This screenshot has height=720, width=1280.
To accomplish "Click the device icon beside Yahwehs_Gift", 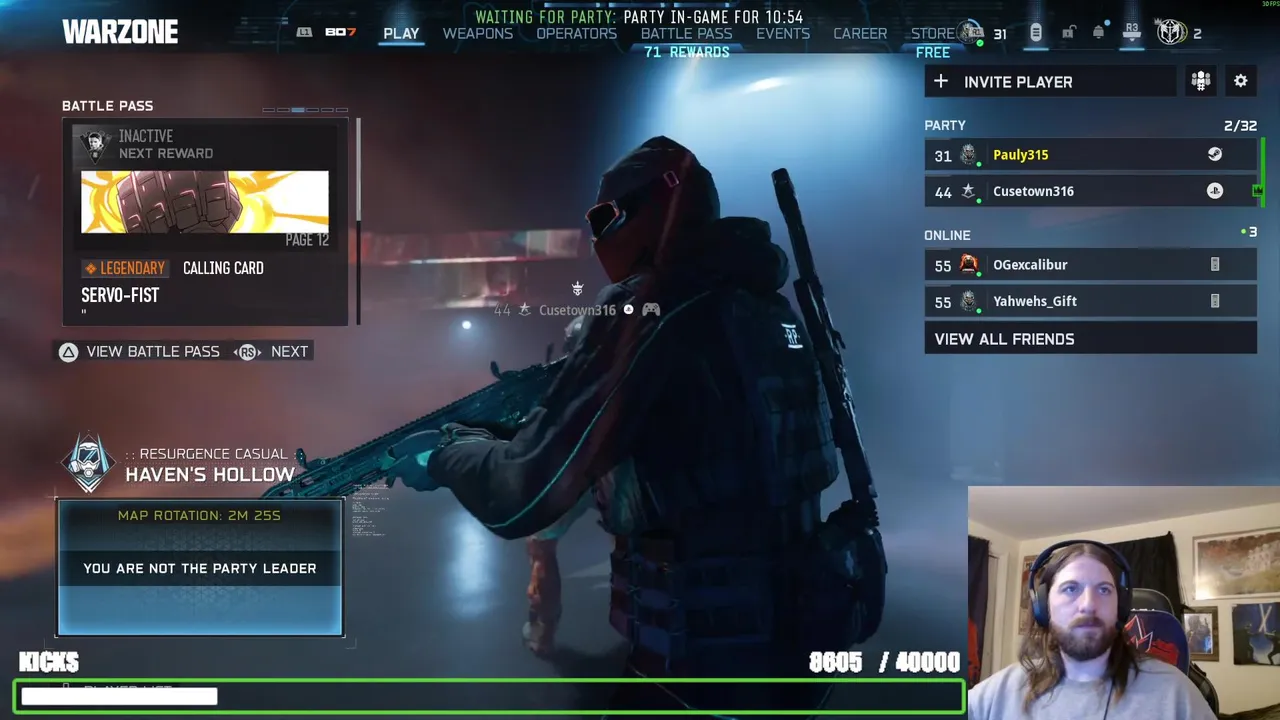I will tap(1215, 301).
